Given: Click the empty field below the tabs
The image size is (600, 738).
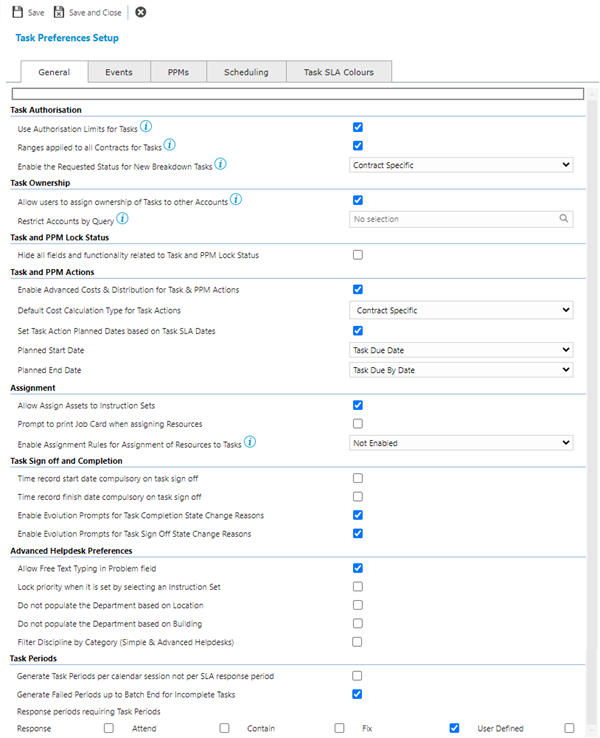Looking at the screenshot, I should click(296, 95).
